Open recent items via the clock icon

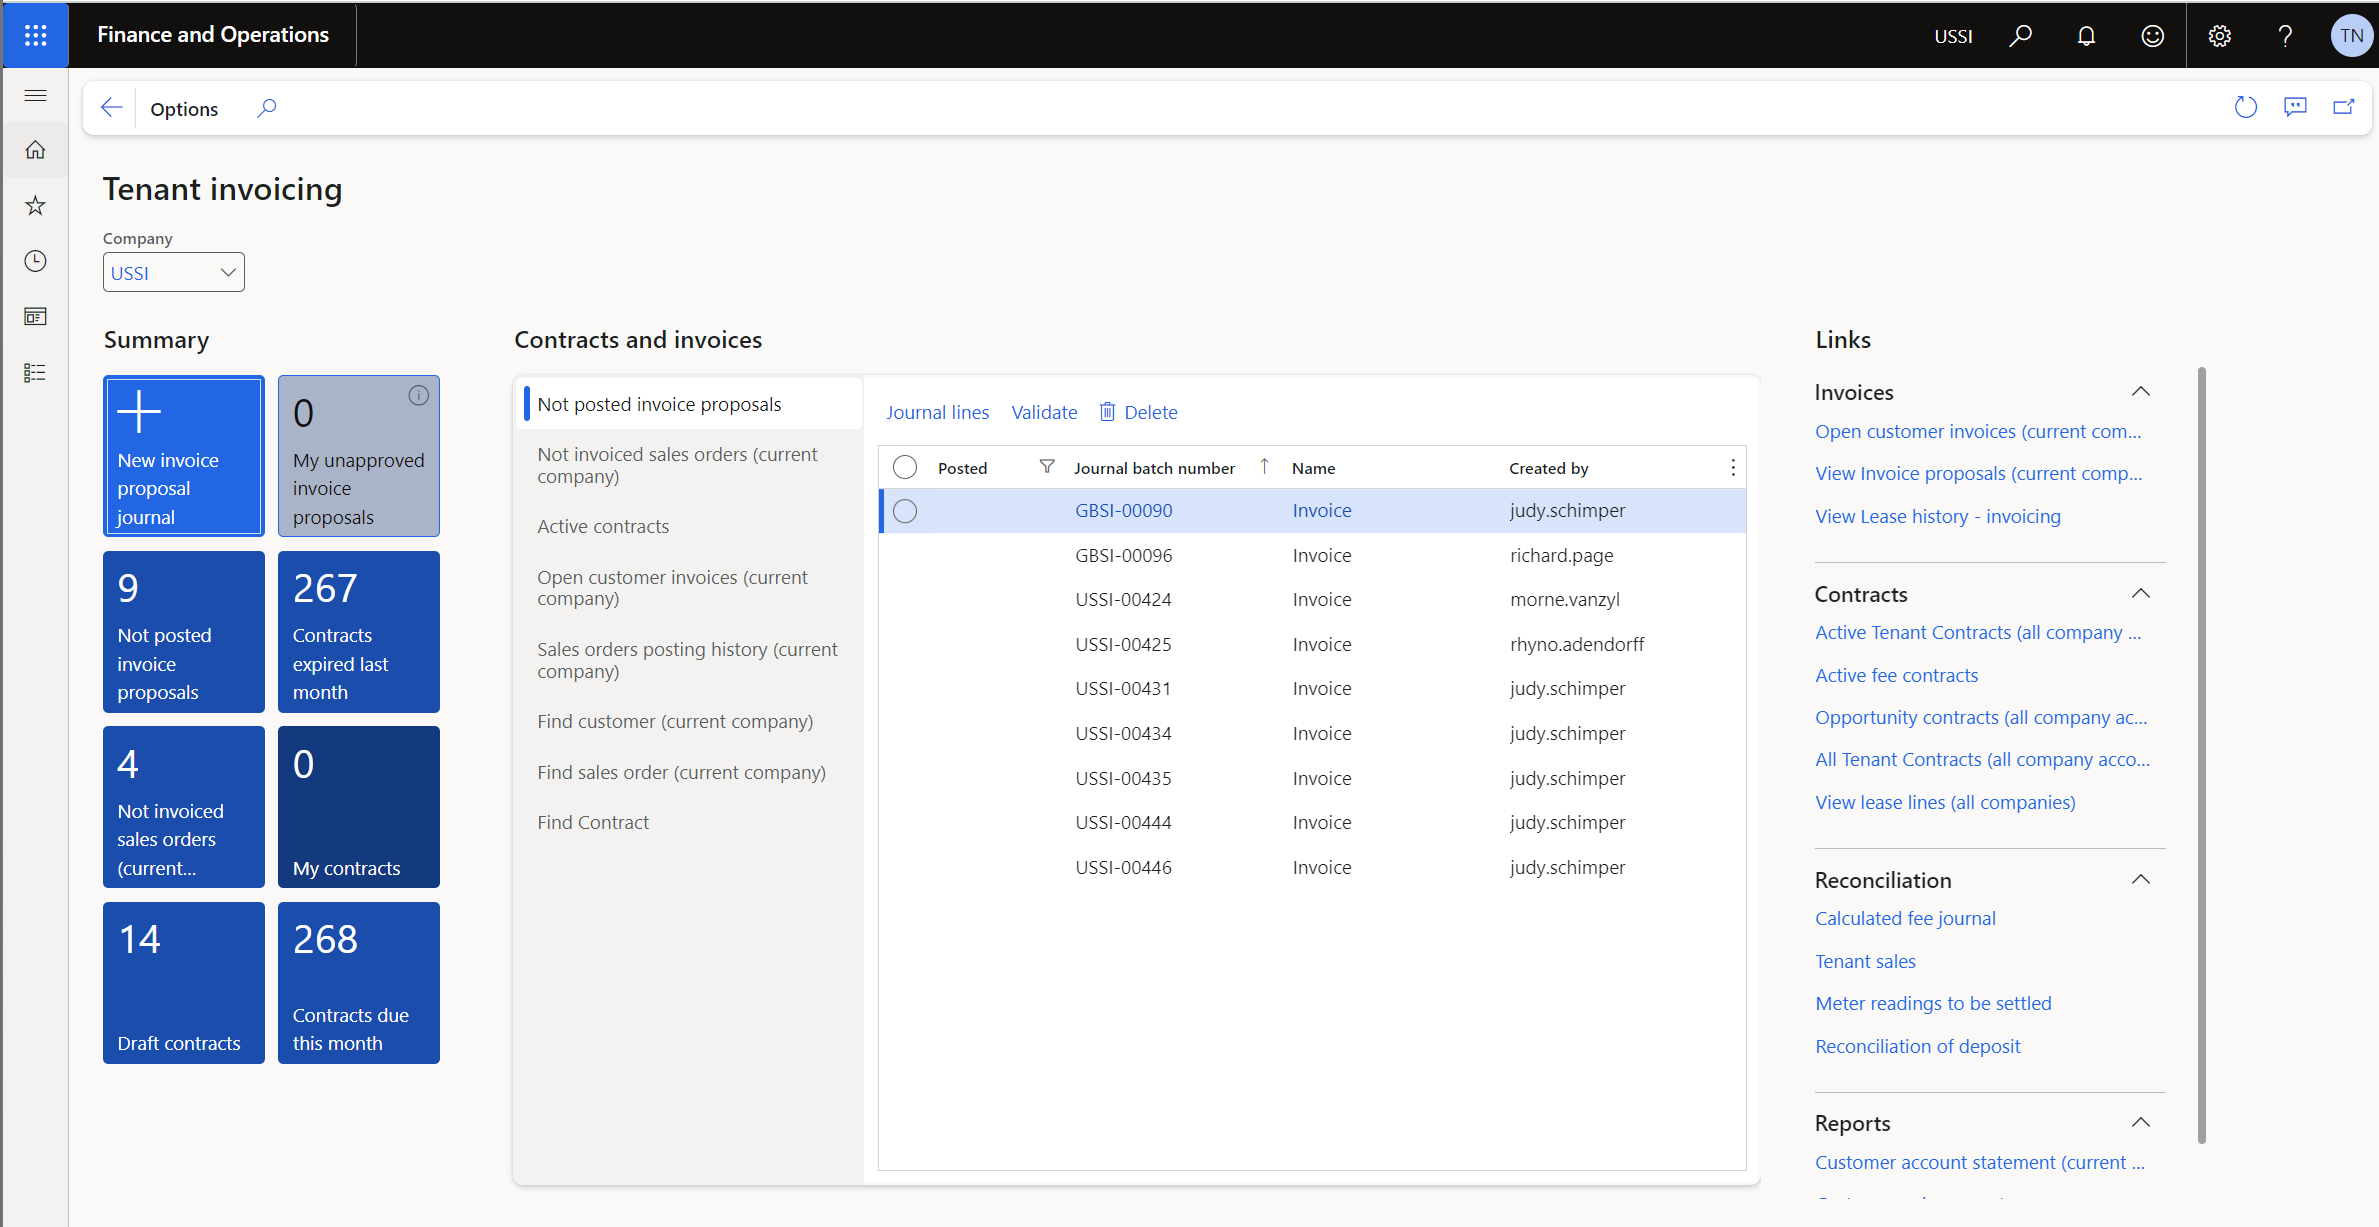(35, 261)
